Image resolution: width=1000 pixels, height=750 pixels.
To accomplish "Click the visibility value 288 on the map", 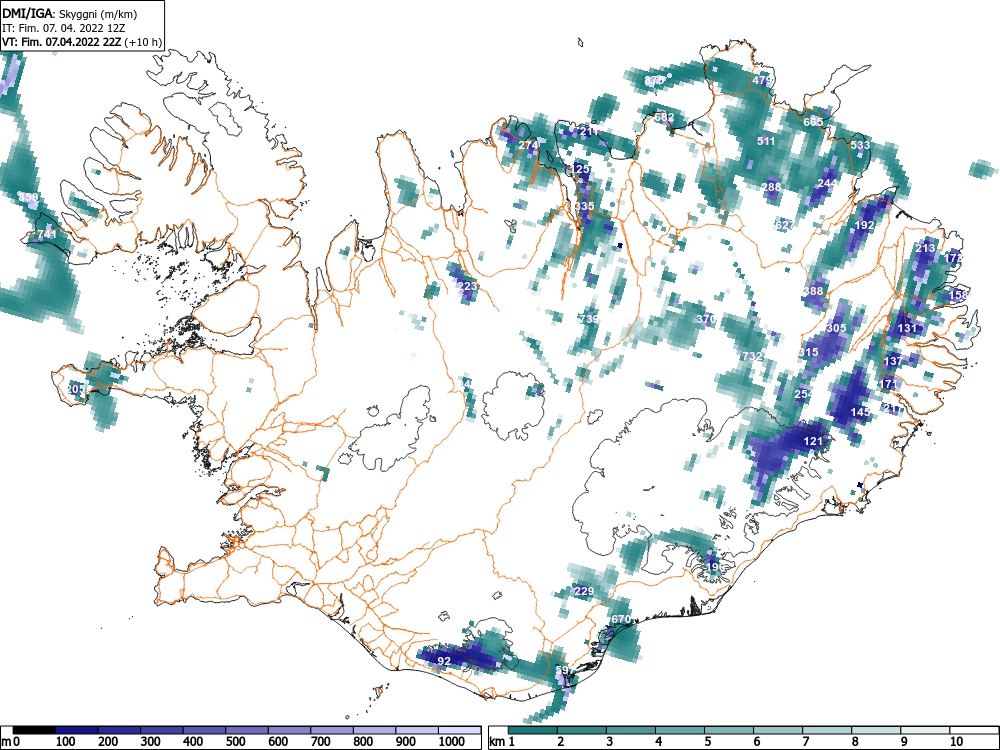I will click(771, 187).
